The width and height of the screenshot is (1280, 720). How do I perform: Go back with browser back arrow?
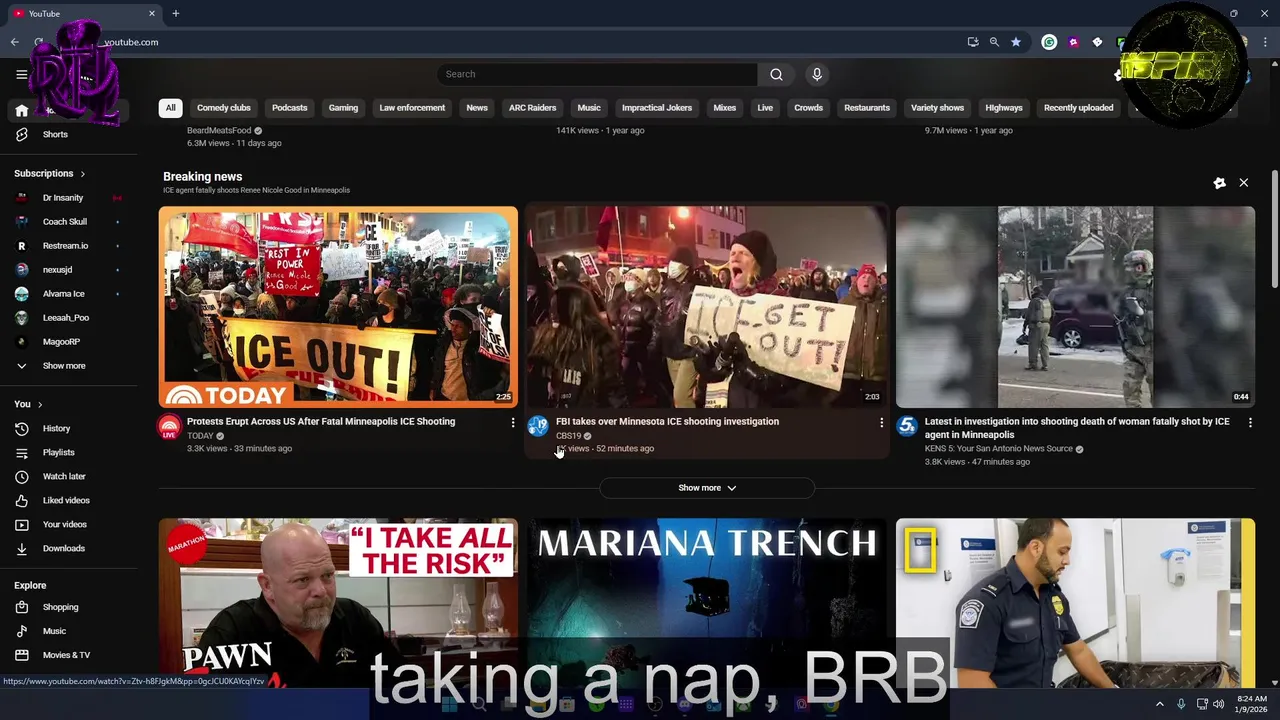click(15, 42)
